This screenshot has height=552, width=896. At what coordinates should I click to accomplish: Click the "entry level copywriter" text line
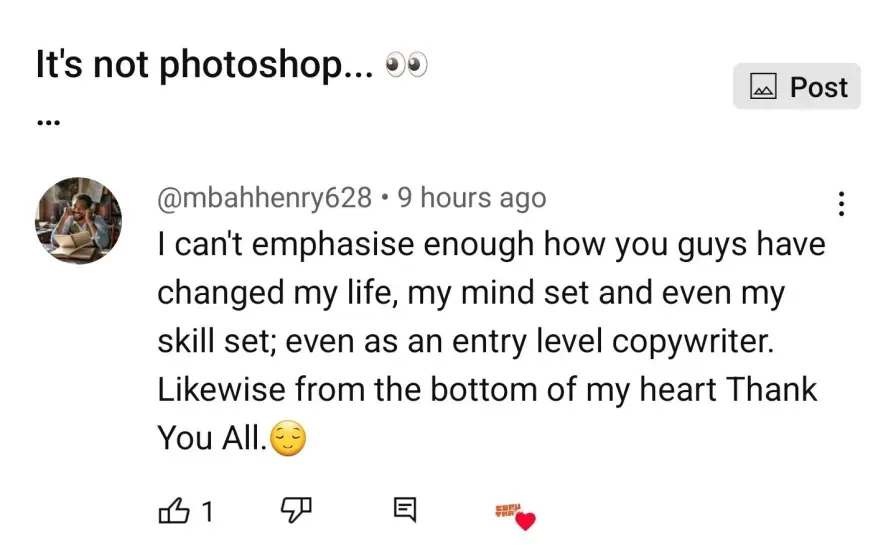[465, 341]
